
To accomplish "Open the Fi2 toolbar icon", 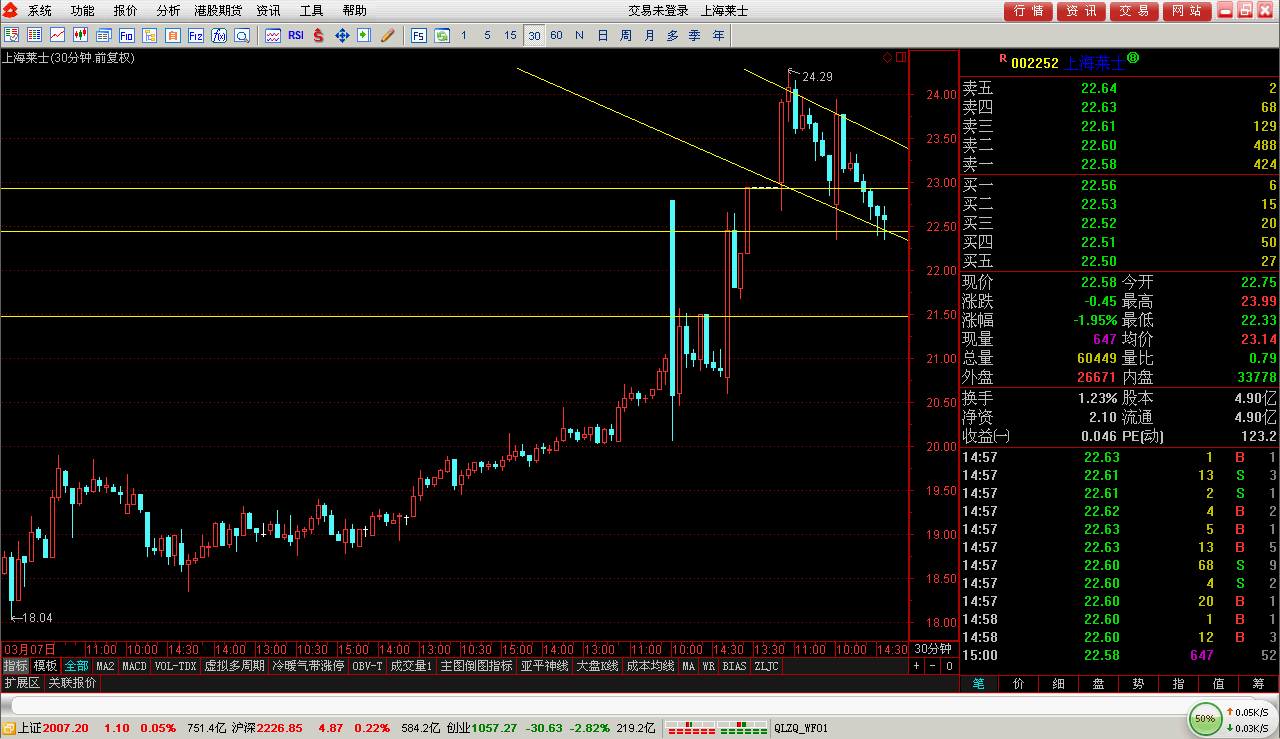I will click(195, 35).
